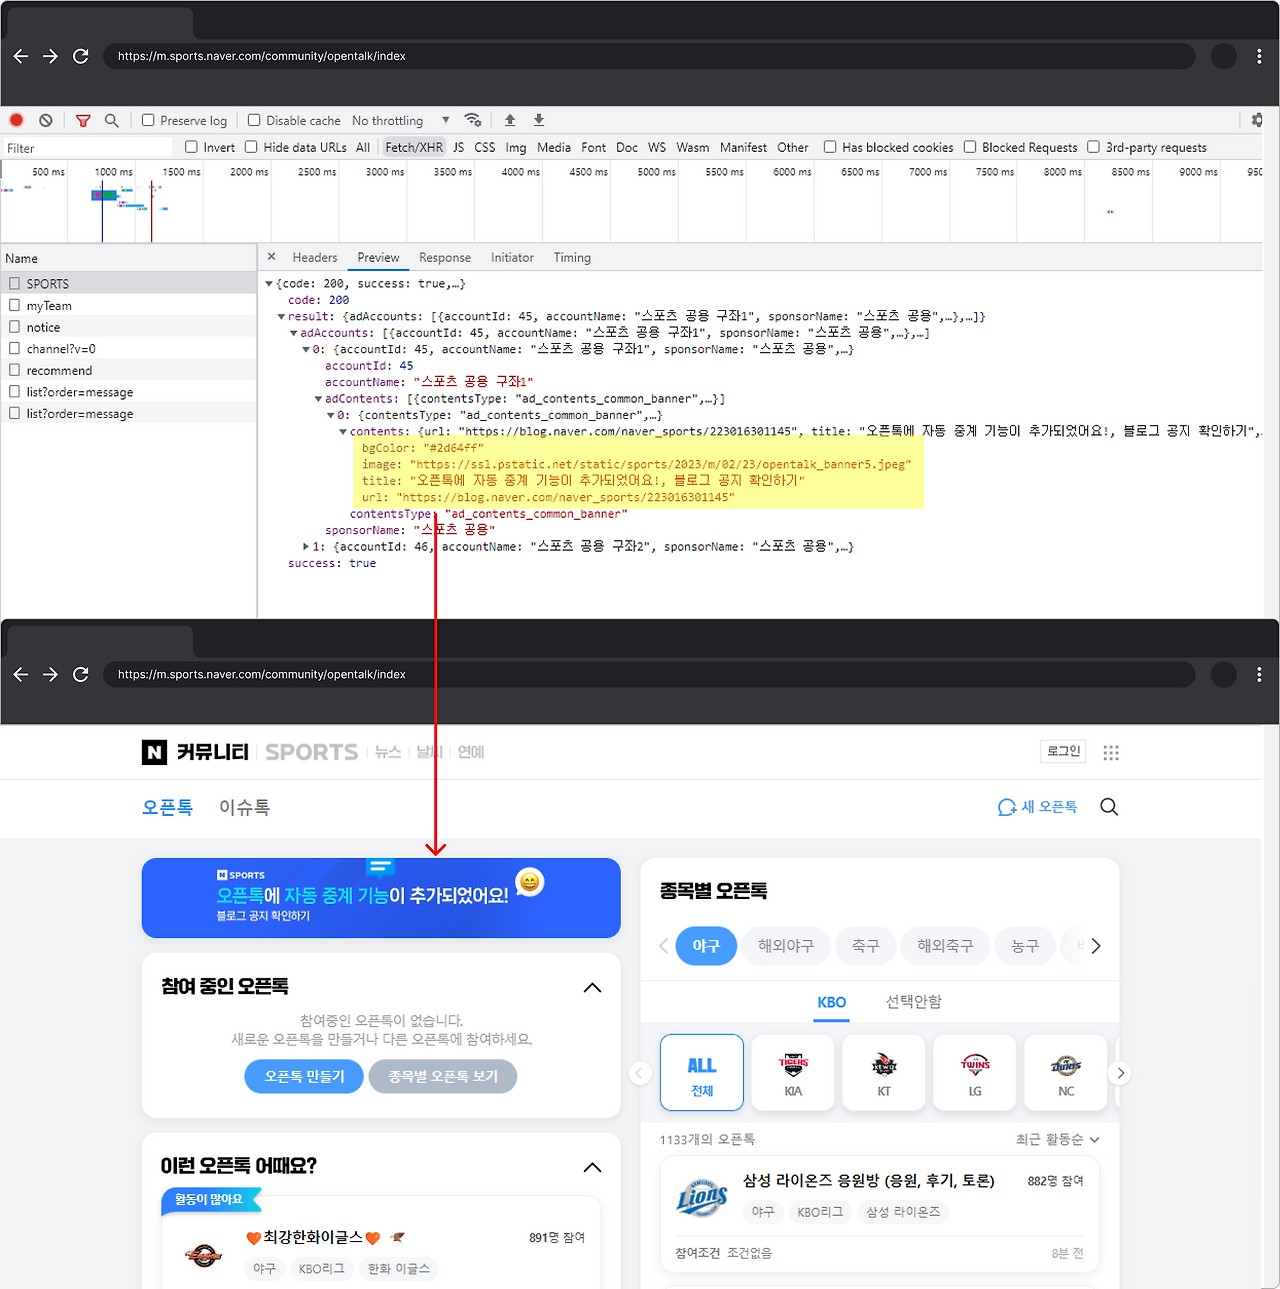
Task: Click the 새 오픈톡 link
Action: [x=1038, y=807]
